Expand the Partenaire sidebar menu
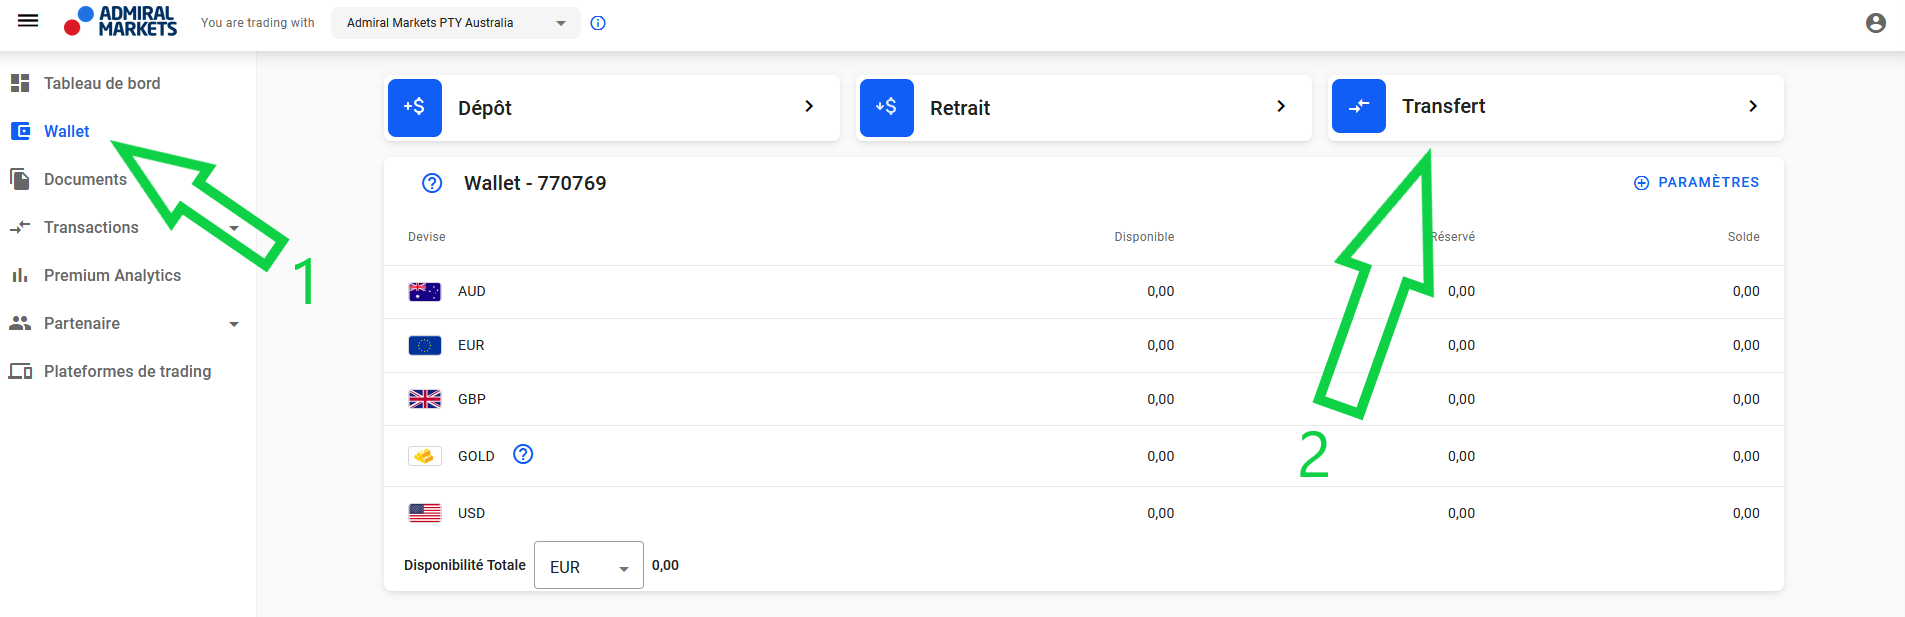Viewport: 1905px width, 617px height. click(x=233, y=324)
